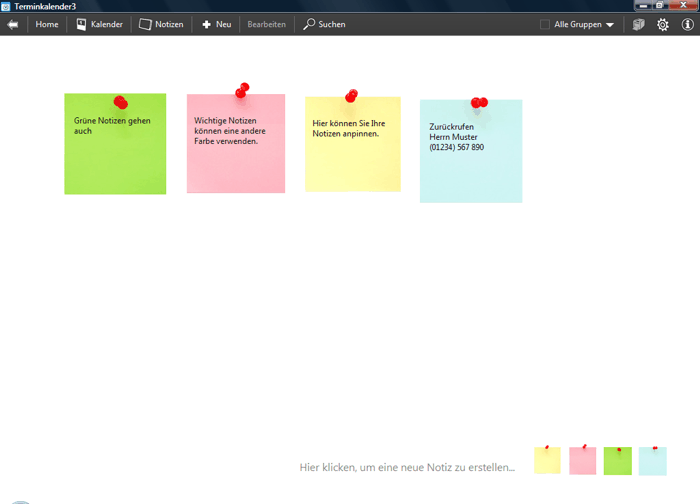Click the back arrow in toolbar
Viewport: 700px width, 504px height.
tap(13, 24)
